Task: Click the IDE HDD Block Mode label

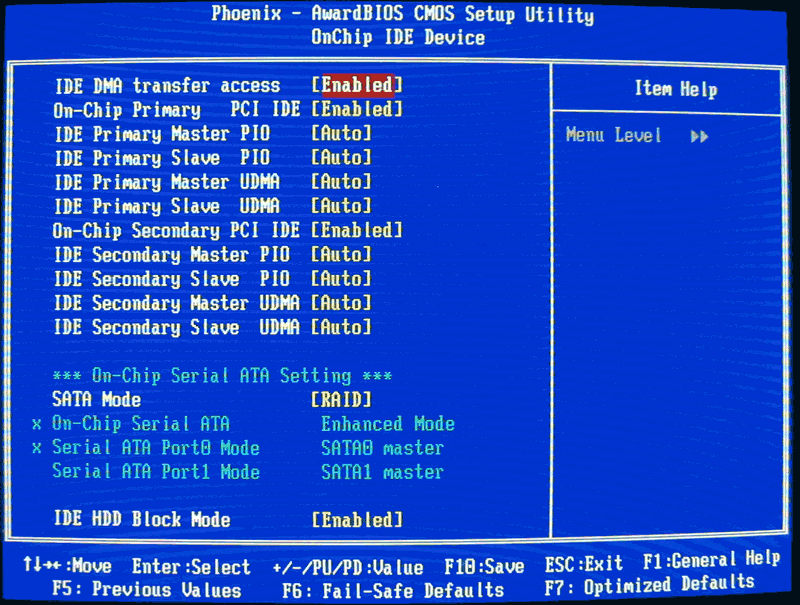Action: tap(142, 520)
